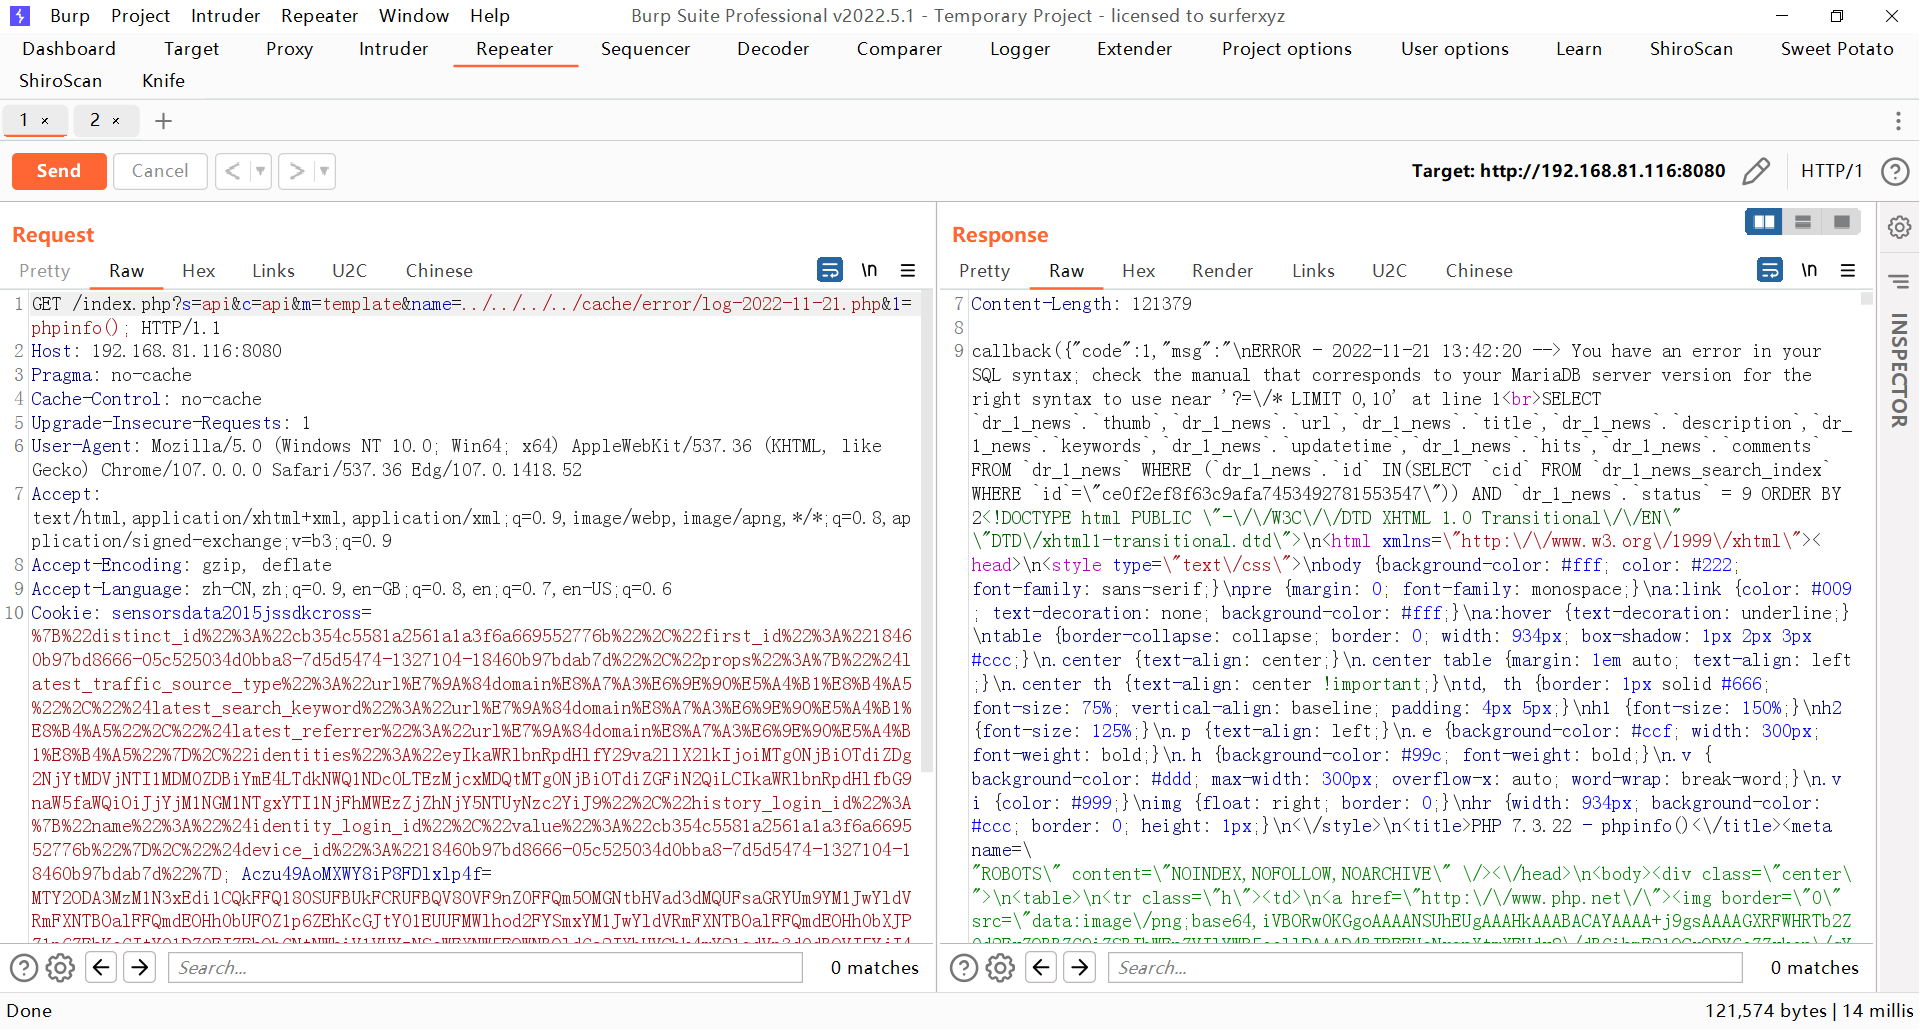Open response message editor menu
The image size is (1920, 1030).
1848,270
